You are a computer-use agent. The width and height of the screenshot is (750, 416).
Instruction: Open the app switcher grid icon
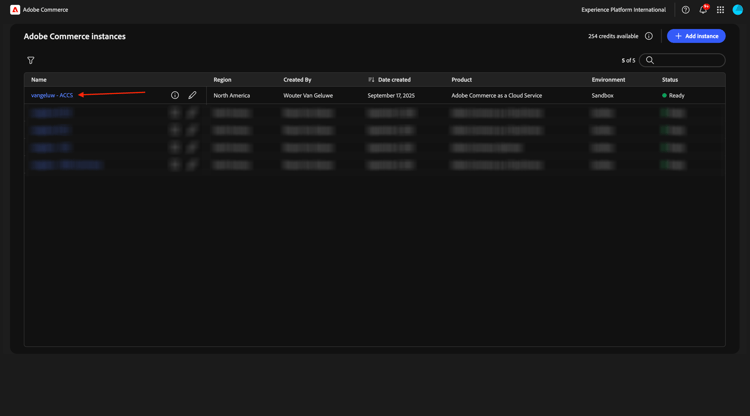pos(720,10)
